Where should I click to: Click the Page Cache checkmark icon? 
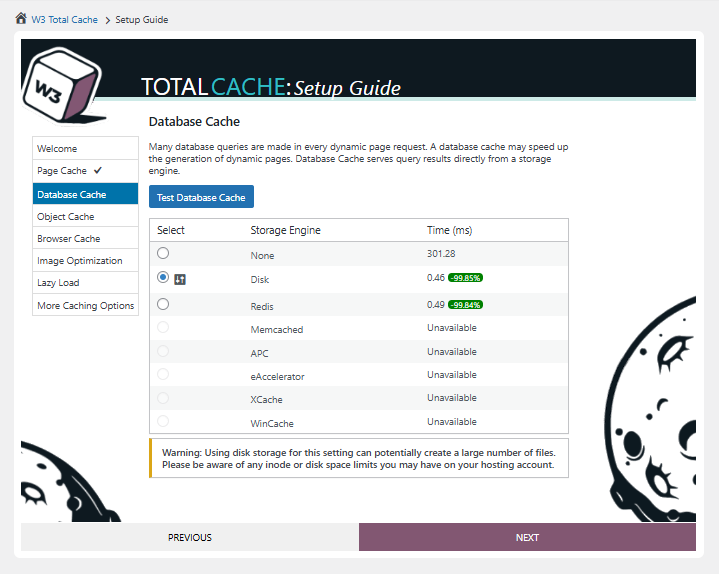click(98, 171)
